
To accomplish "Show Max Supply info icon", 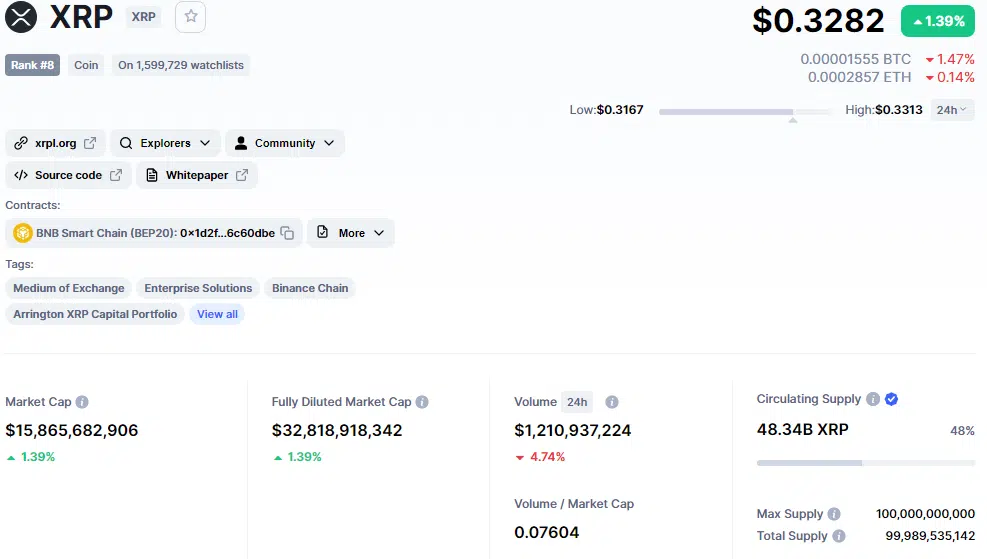I will click(834, 514).
